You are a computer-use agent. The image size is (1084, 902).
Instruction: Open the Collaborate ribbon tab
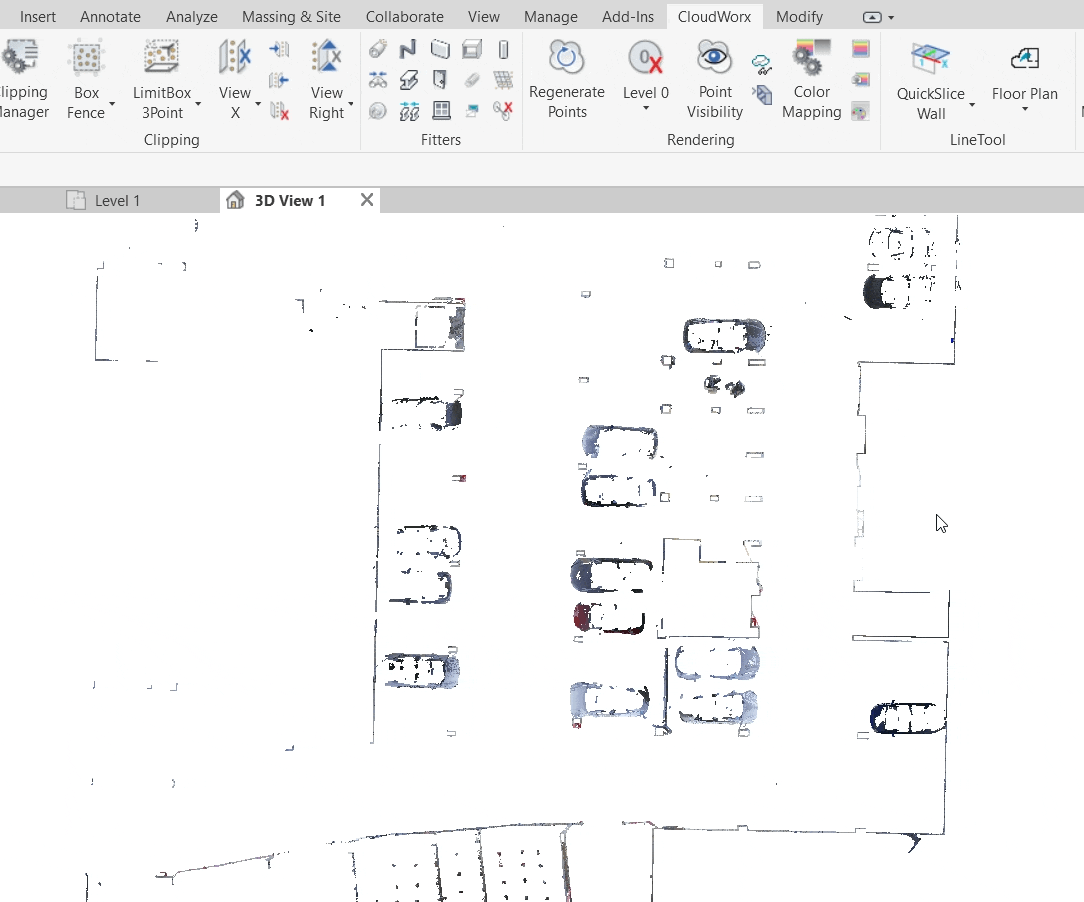click(404, 17)
